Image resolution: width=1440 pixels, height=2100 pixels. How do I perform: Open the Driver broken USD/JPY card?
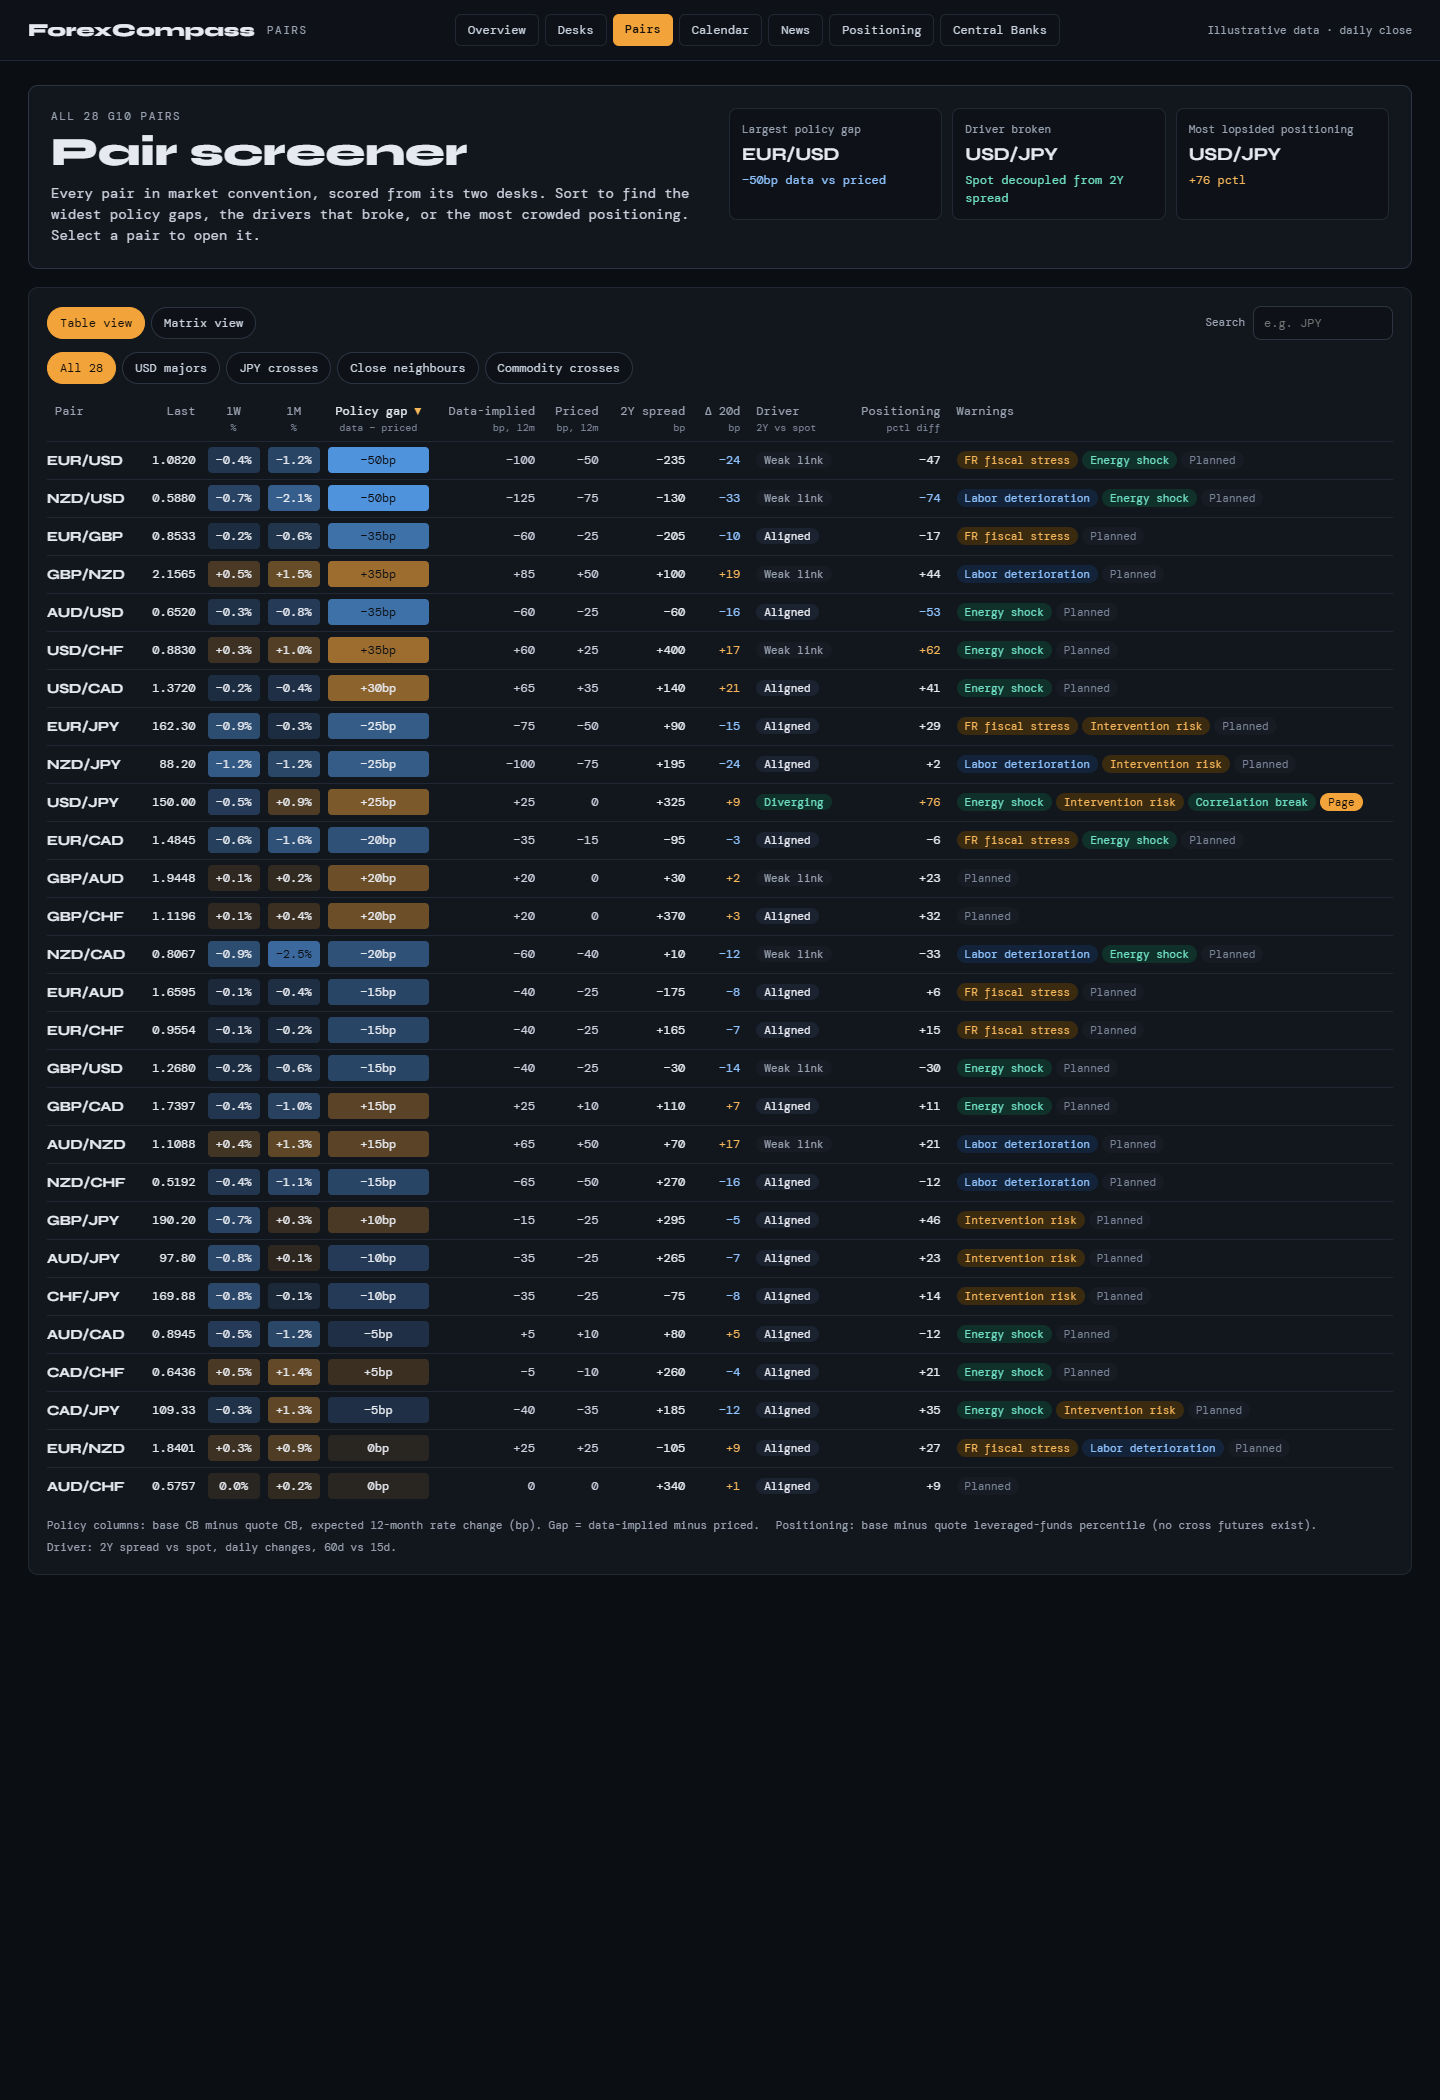[x=1058, y=164]
